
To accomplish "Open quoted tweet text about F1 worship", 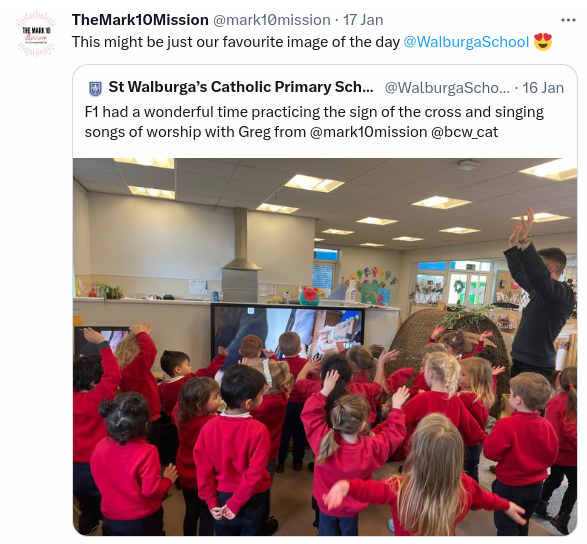I will [314, 122].
